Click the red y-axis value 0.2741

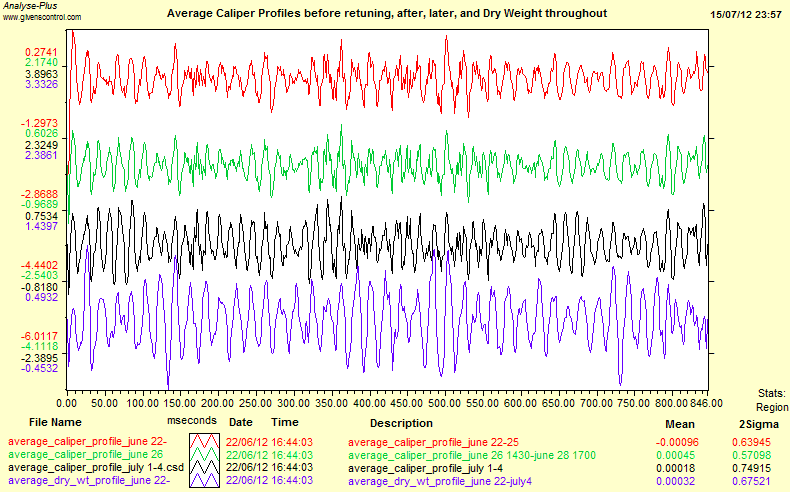coord(41,52)
